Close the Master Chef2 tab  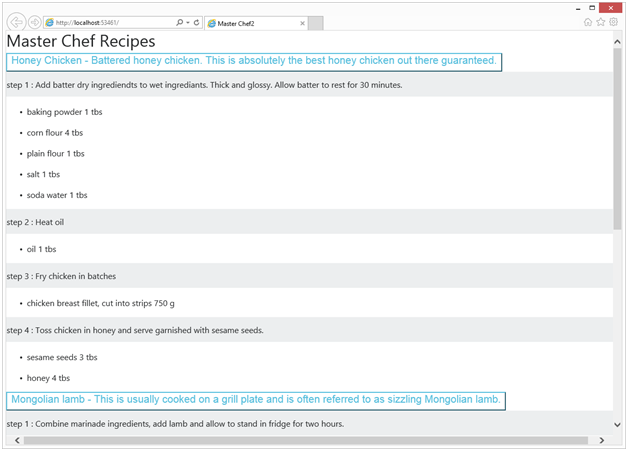click(x=302, y=23)
